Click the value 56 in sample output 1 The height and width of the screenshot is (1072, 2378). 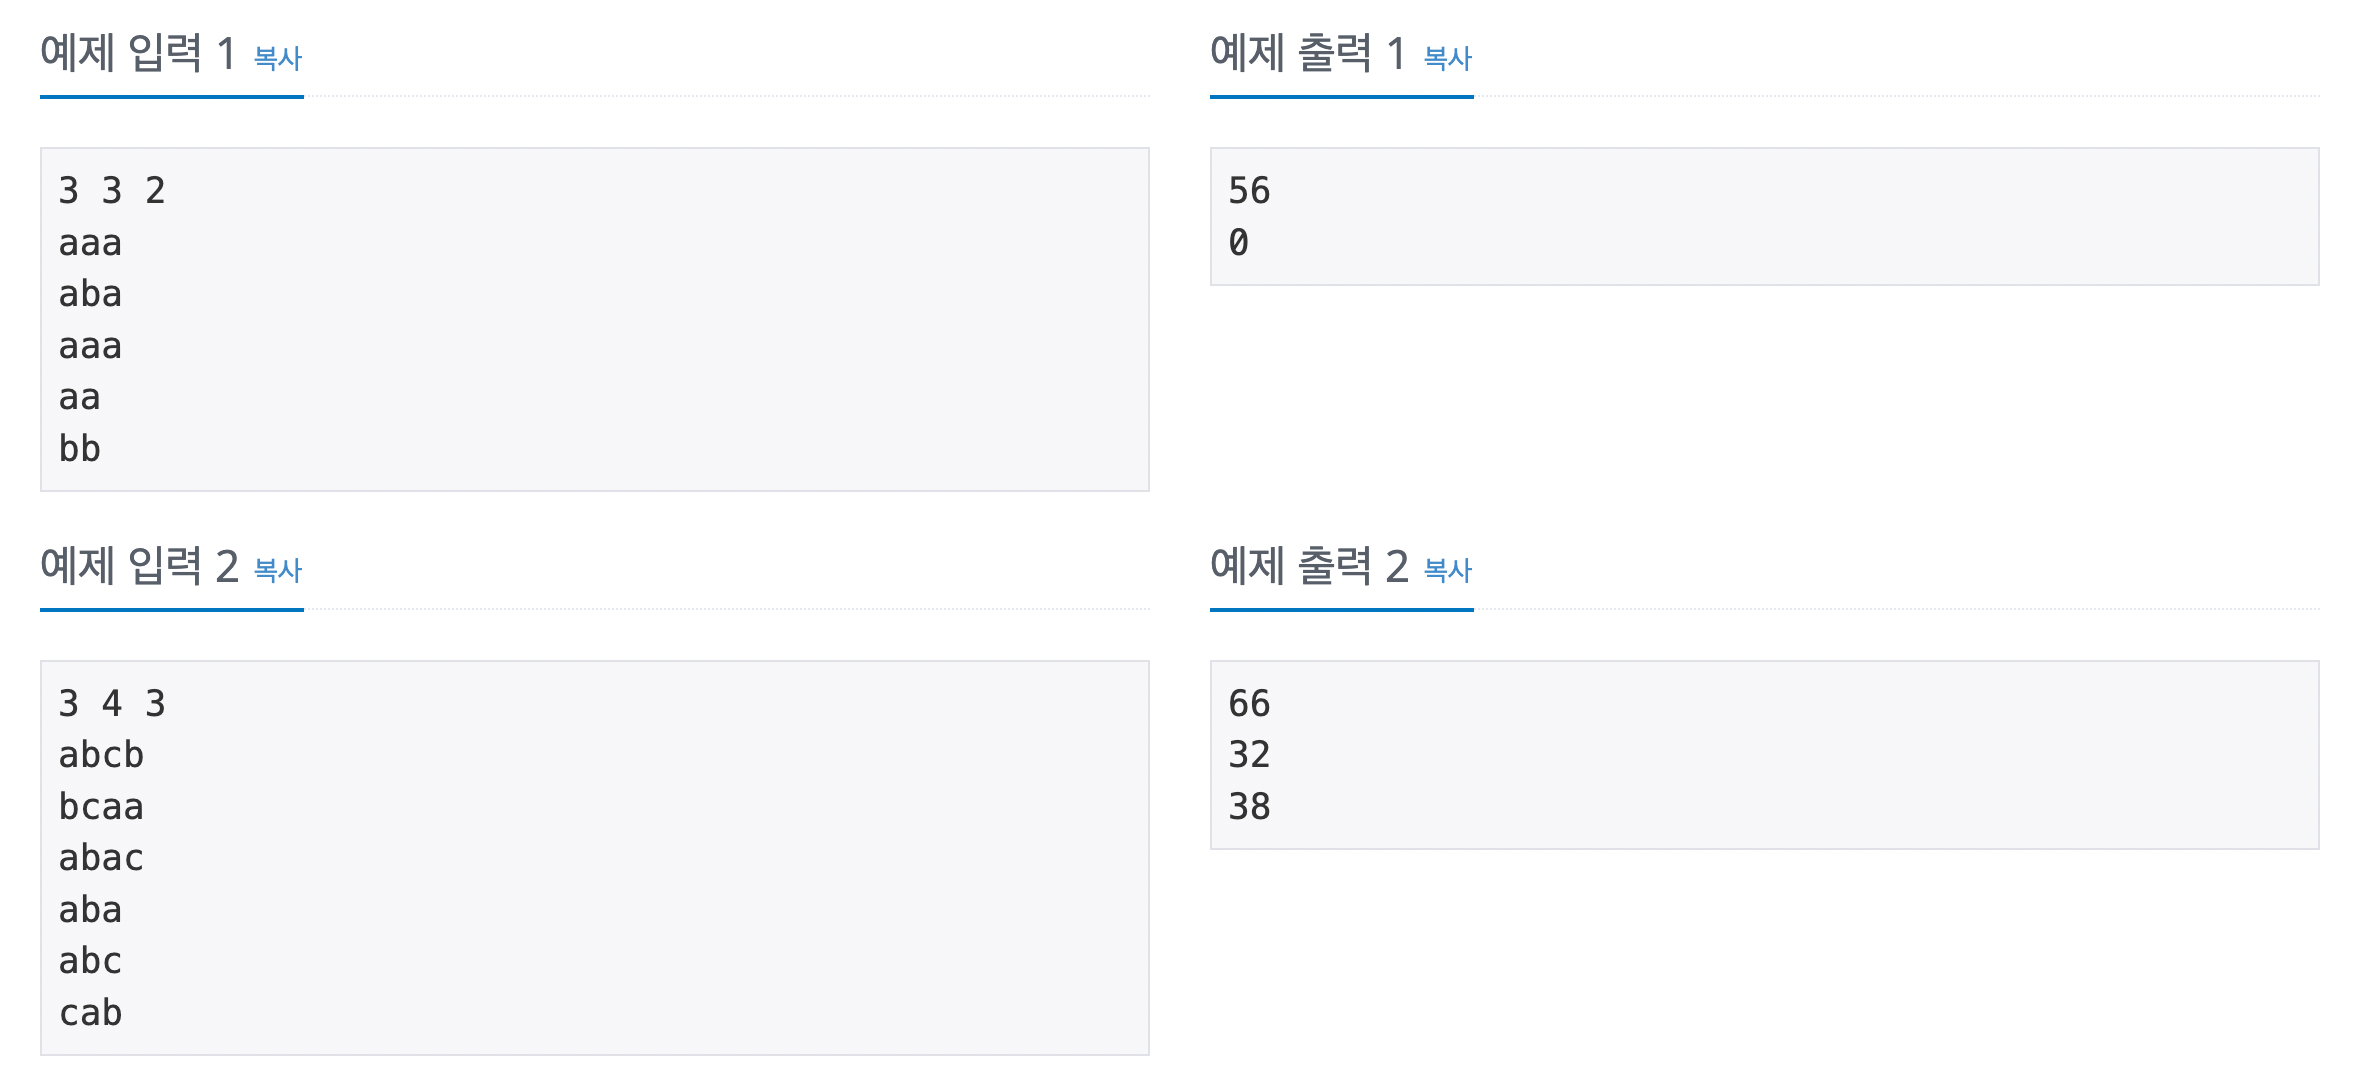[1249, 190]
